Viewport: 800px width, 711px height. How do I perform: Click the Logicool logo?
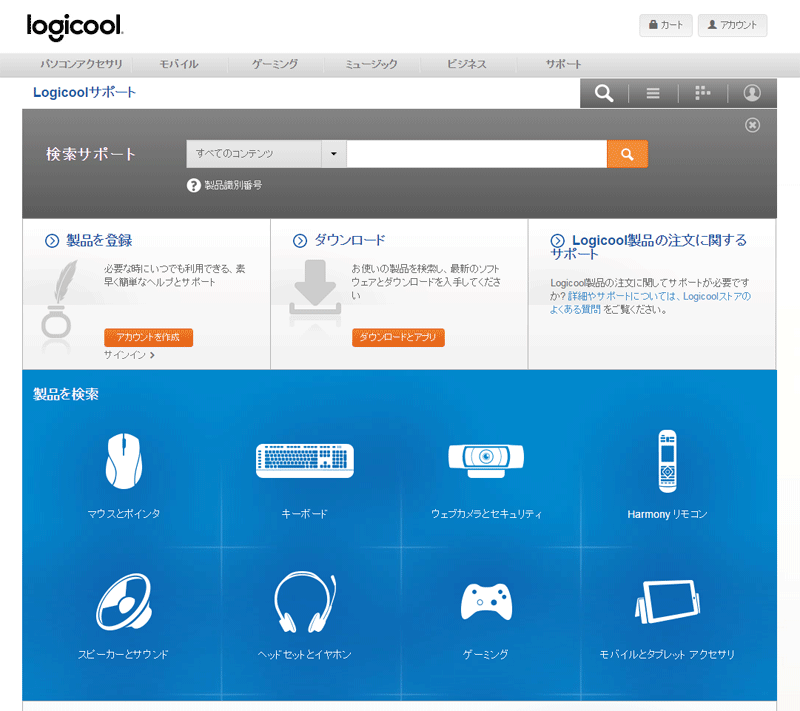(x=74, y=27)
